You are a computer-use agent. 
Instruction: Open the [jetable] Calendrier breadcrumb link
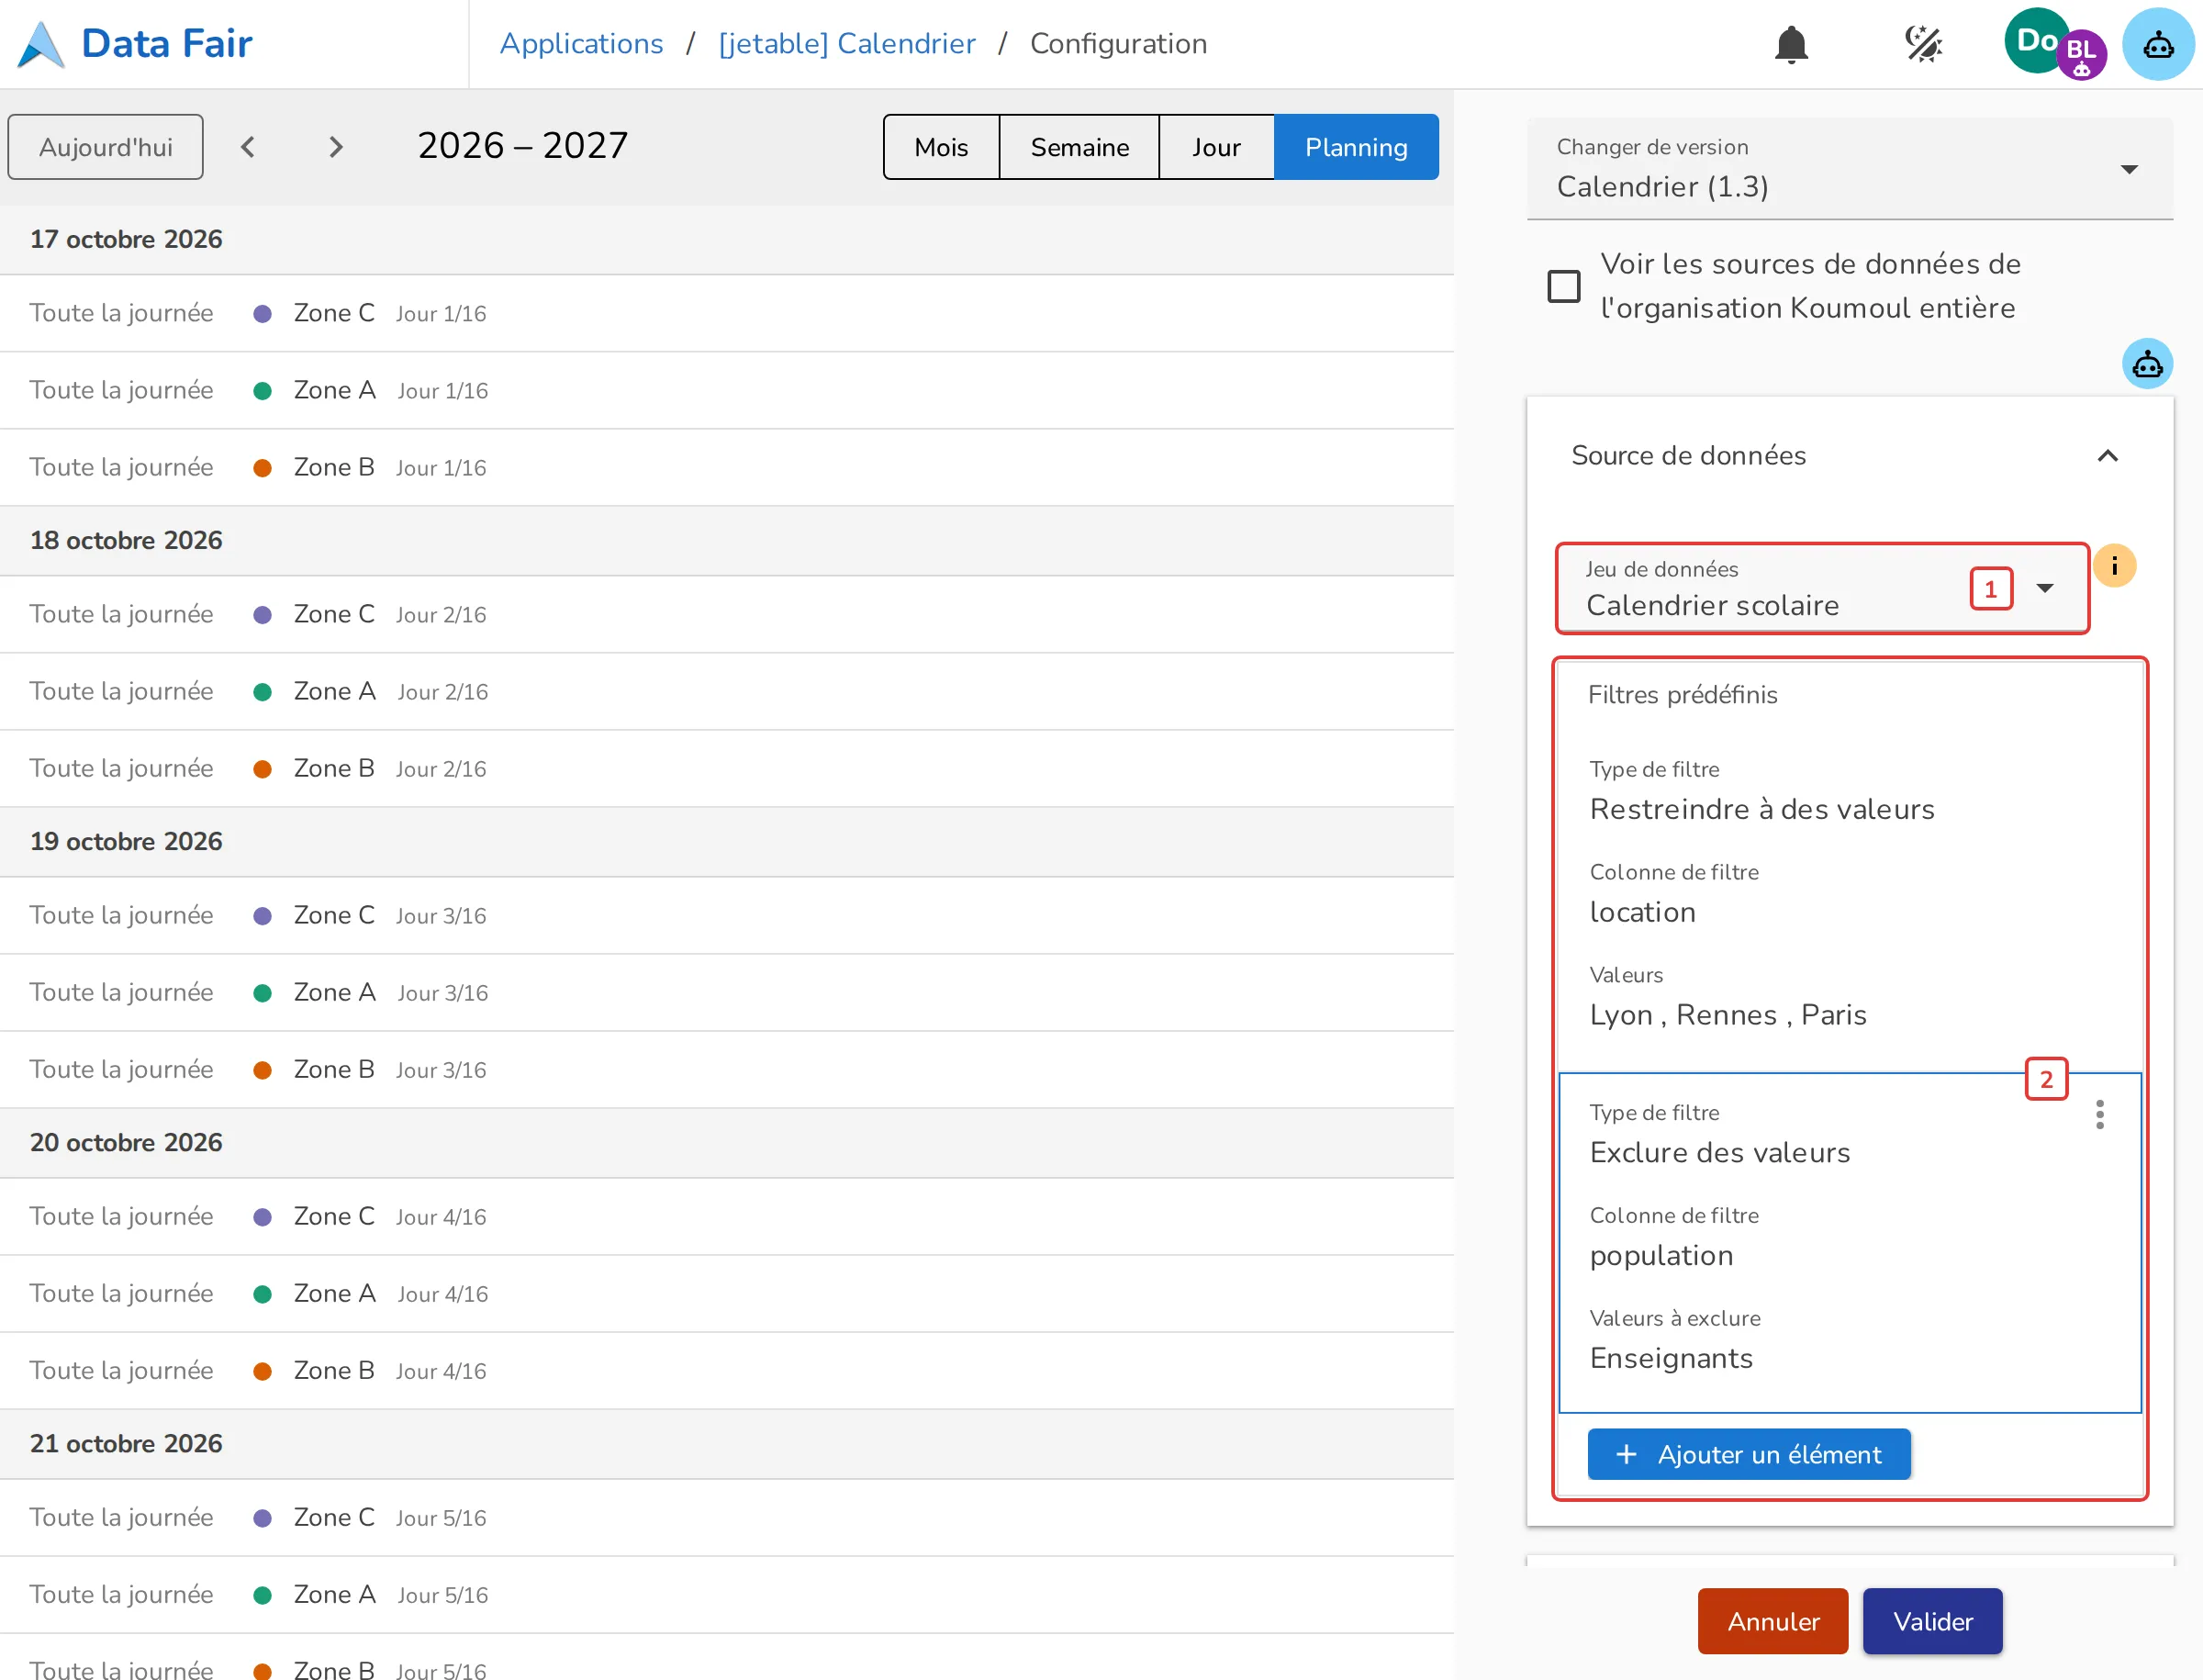click(x=846, y=44)
